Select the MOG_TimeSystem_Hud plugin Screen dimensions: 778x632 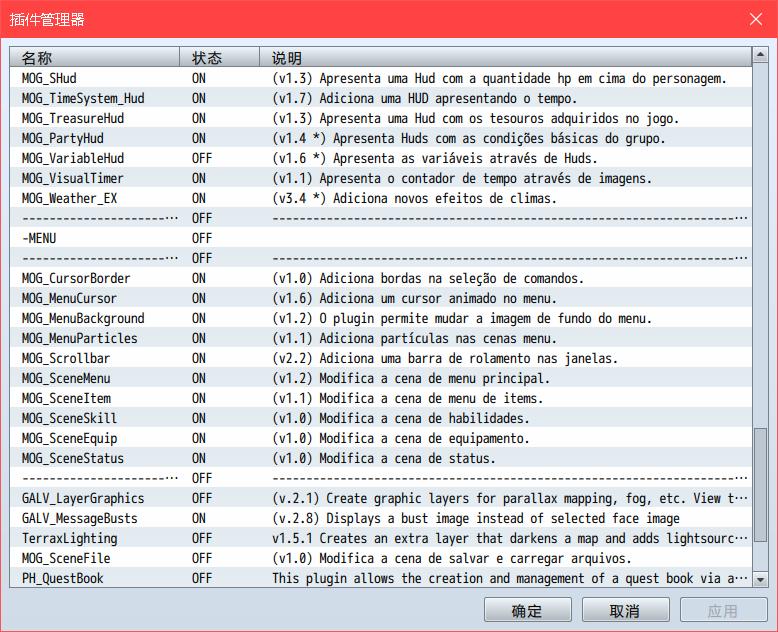[381, 98]
